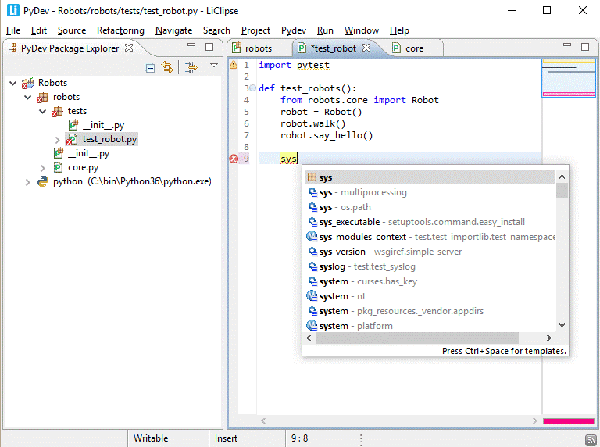Expand the test_robot.py tree node

[x=58, y=139]
